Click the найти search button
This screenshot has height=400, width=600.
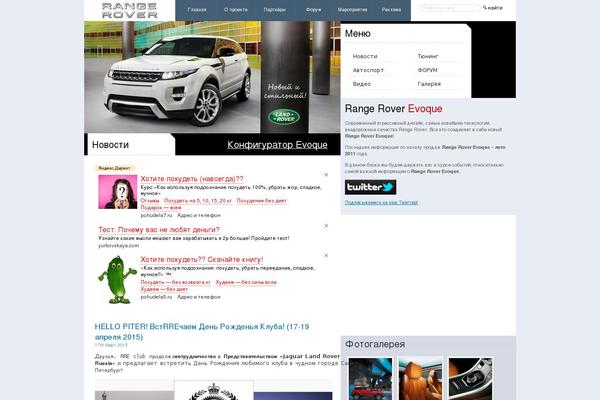click(x=493, y=8)
